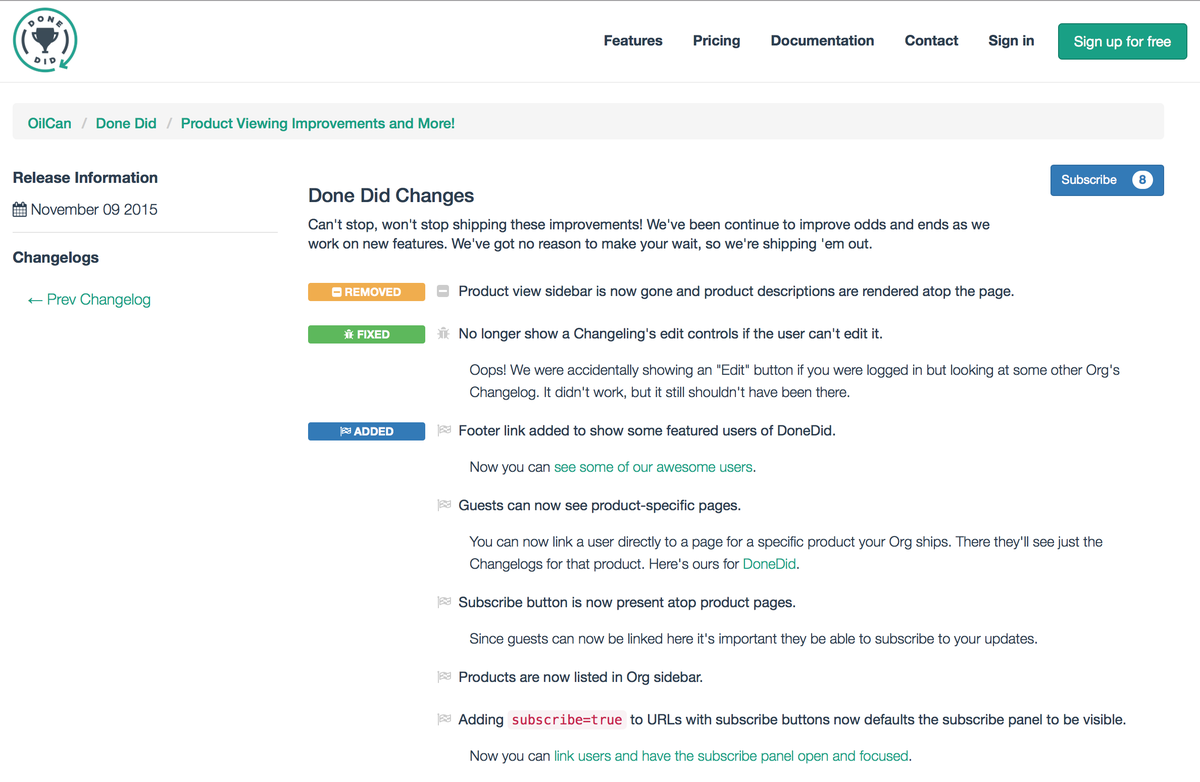
Task: Open the Prev Changelog link
Action: [x=89, y=300]
